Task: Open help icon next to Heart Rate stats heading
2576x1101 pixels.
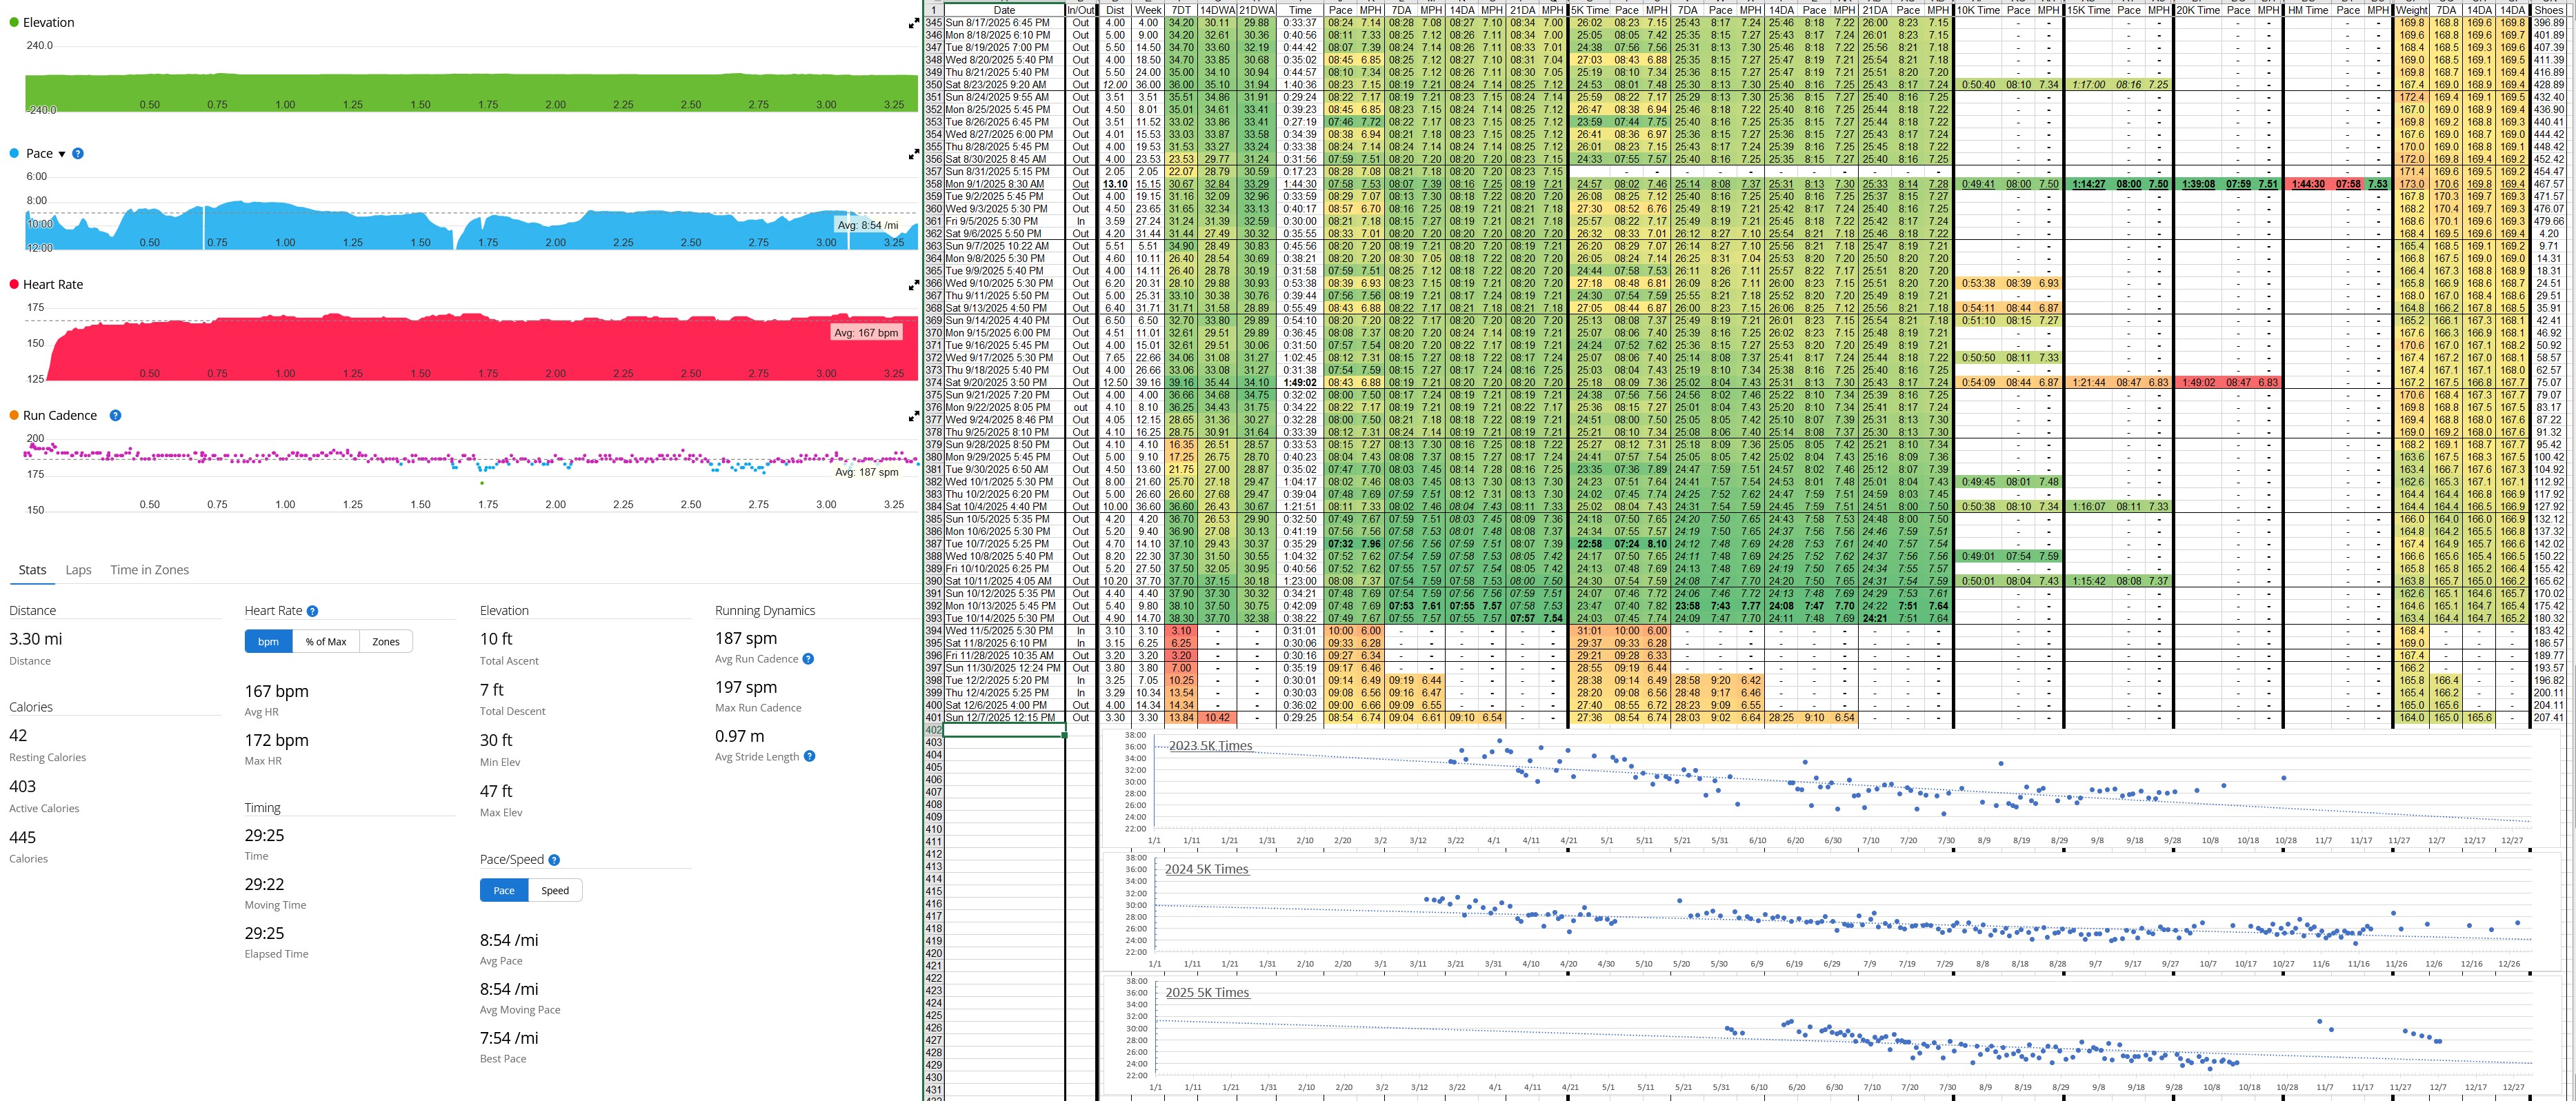Action: (312, 611)
